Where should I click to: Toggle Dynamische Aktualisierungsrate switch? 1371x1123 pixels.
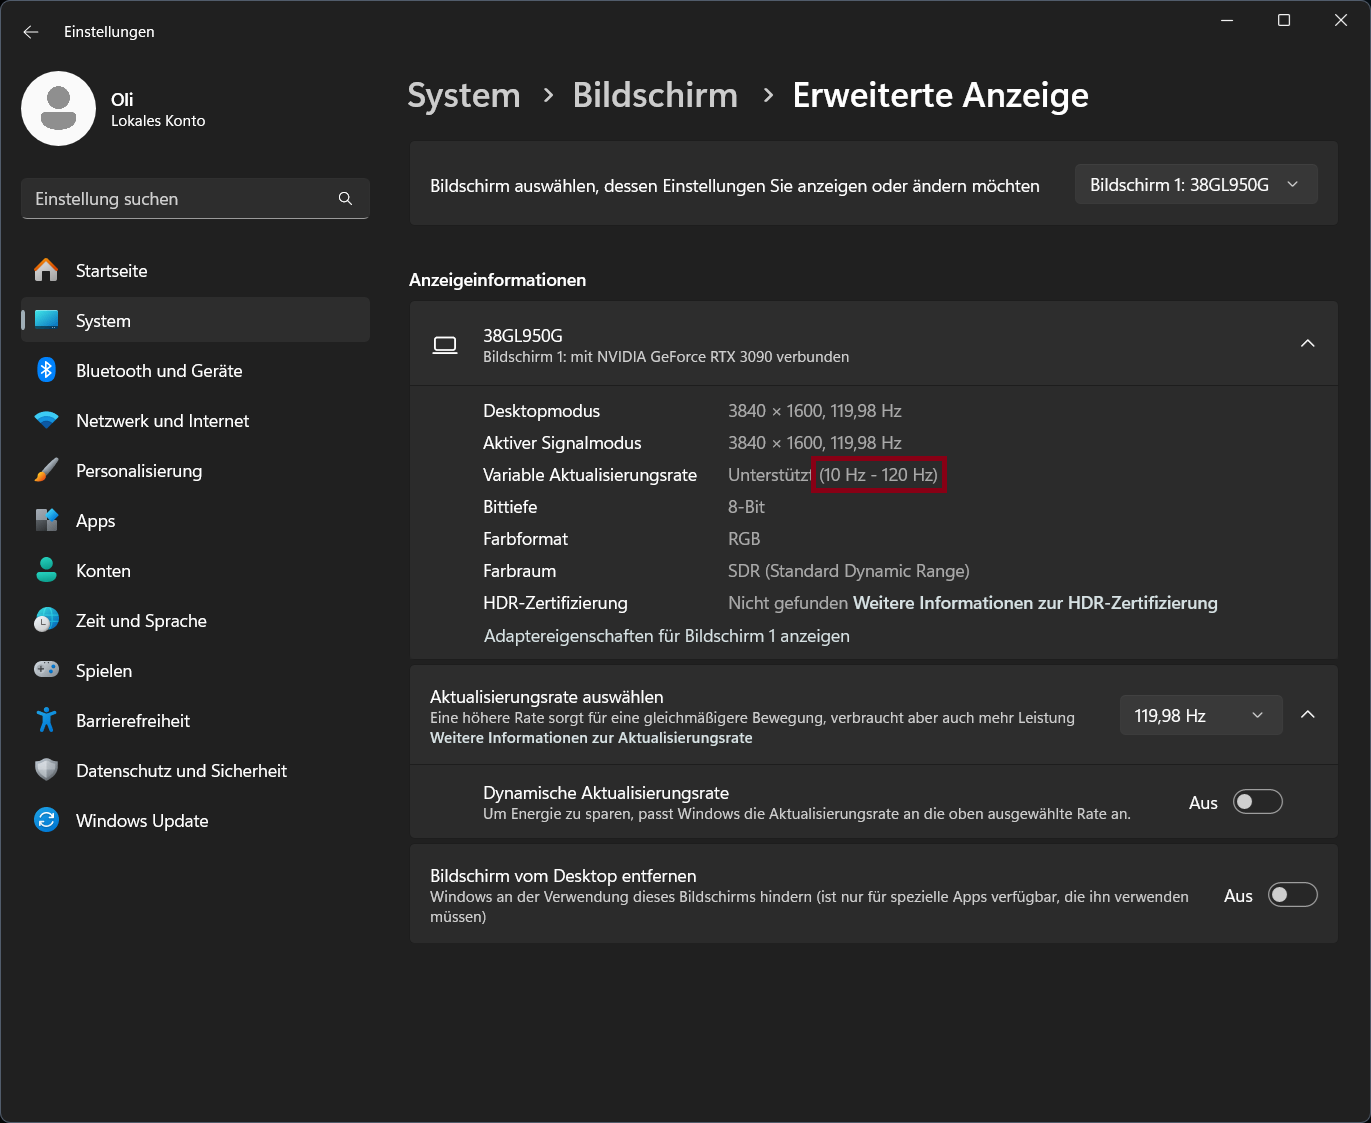pos(1258,802)
